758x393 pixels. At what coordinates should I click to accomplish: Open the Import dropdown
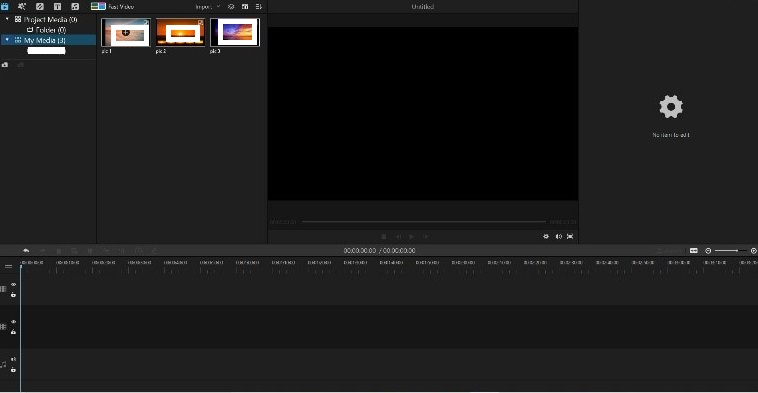point(207,7)
